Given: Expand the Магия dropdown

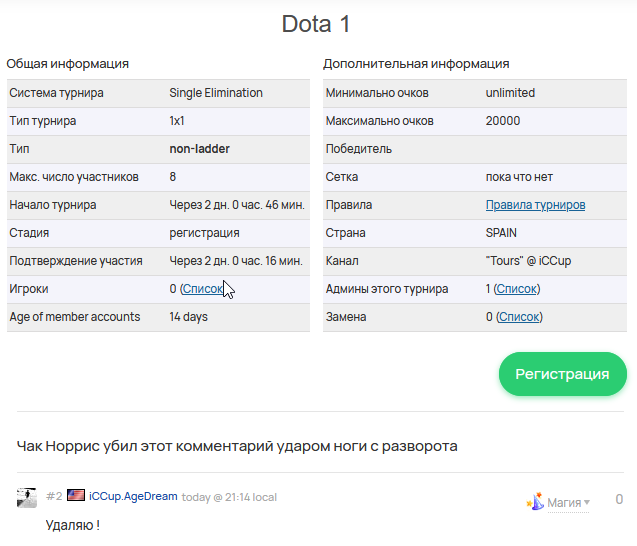Looking at the screenshot, I should click(x=568, y=502).
